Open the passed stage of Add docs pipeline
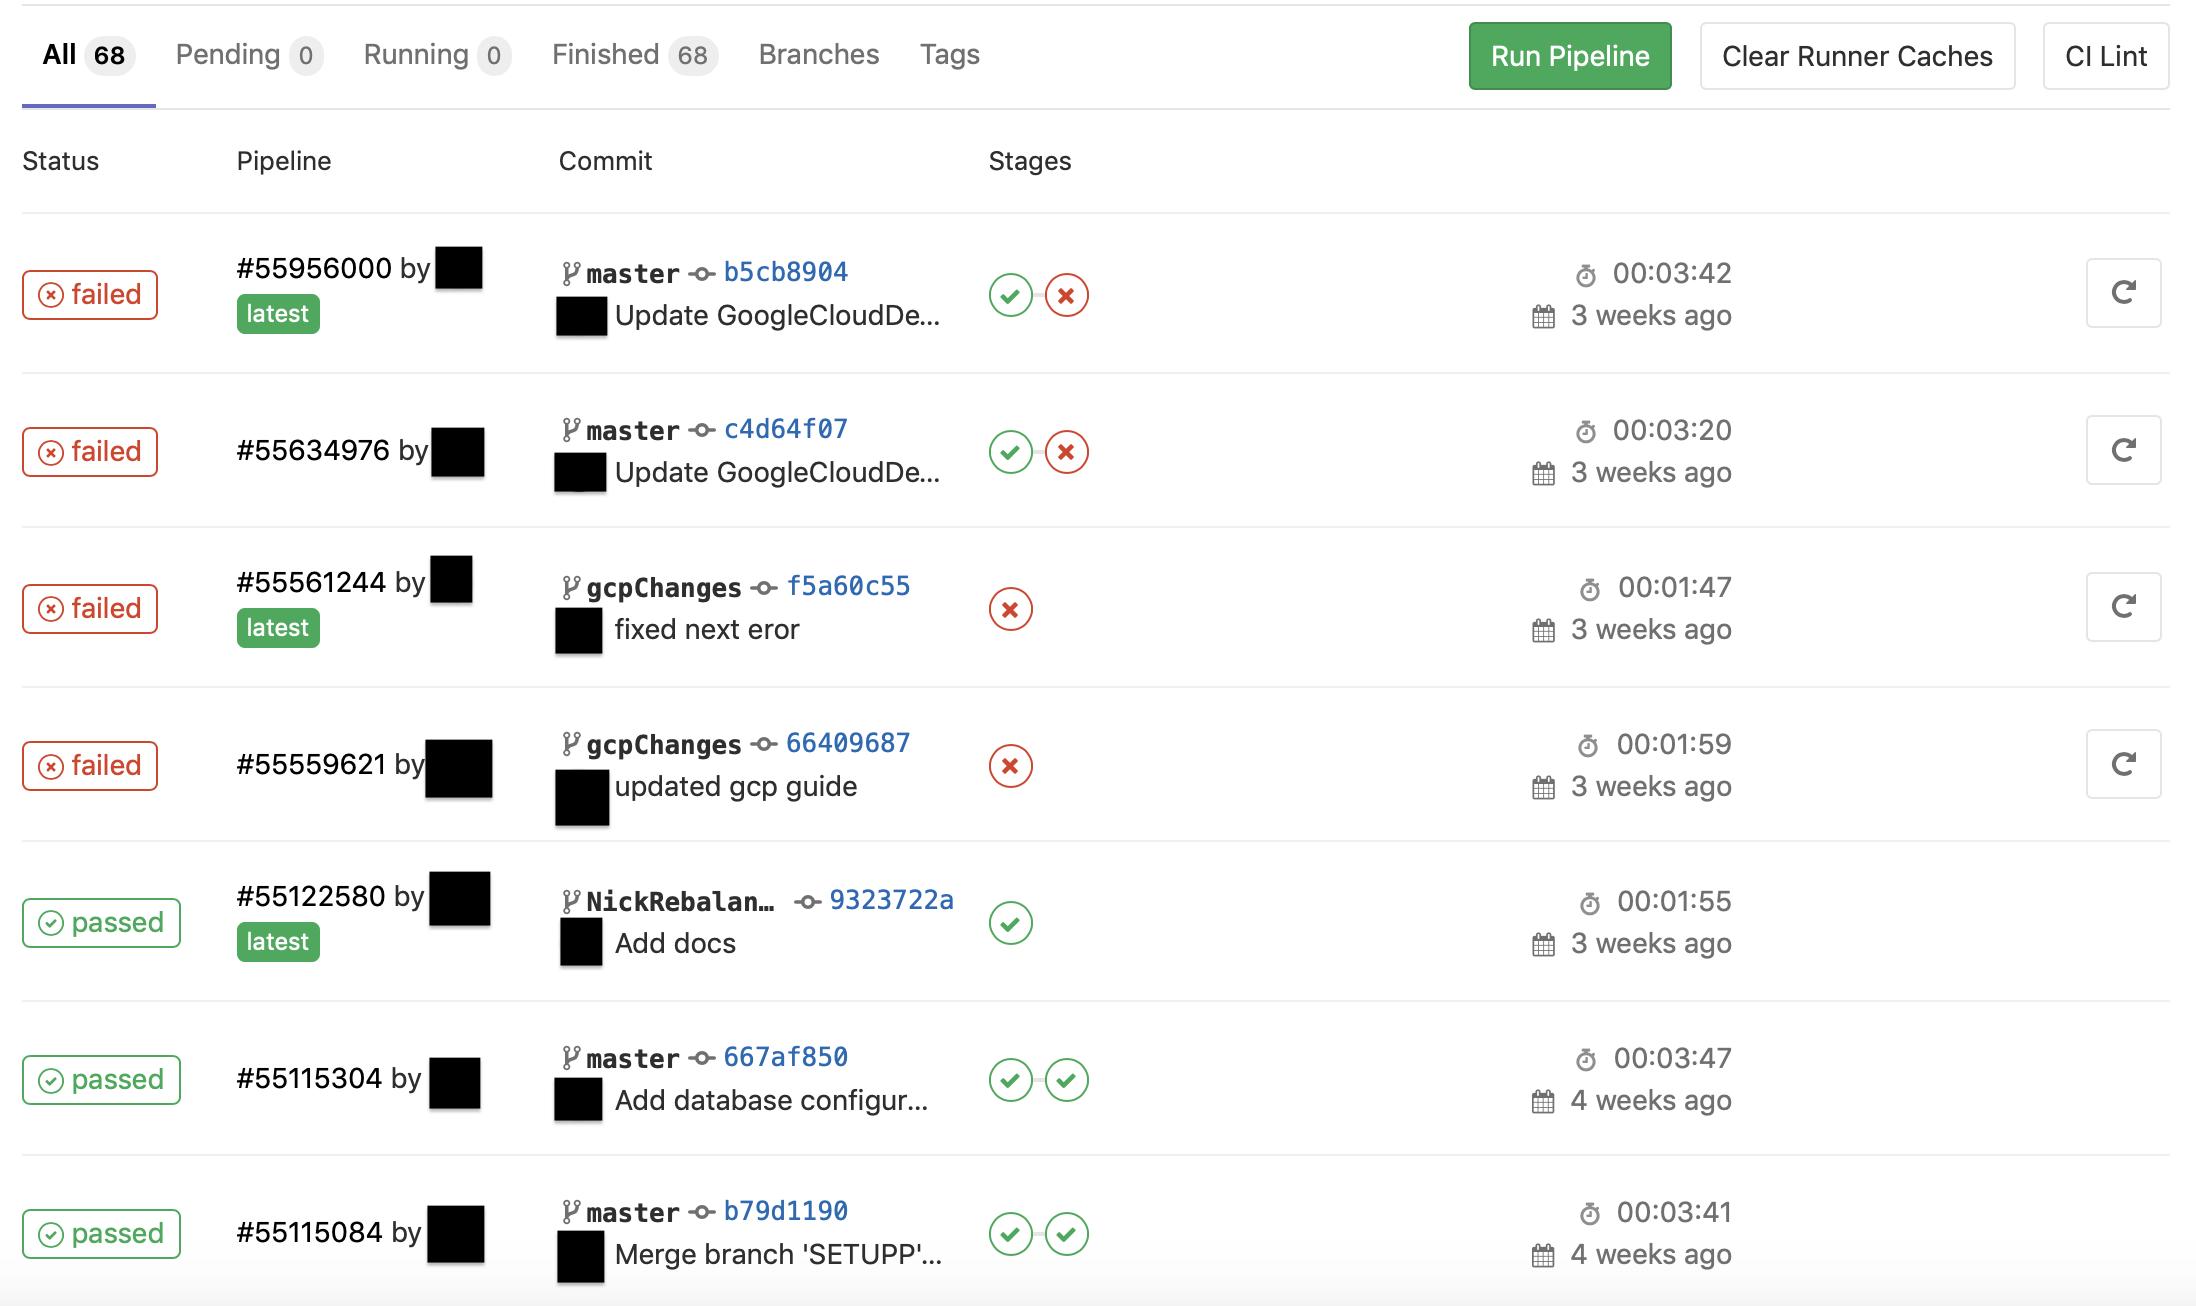Image resolution: width=2196 pixels, height=1306 pixels. [1010, 923]
